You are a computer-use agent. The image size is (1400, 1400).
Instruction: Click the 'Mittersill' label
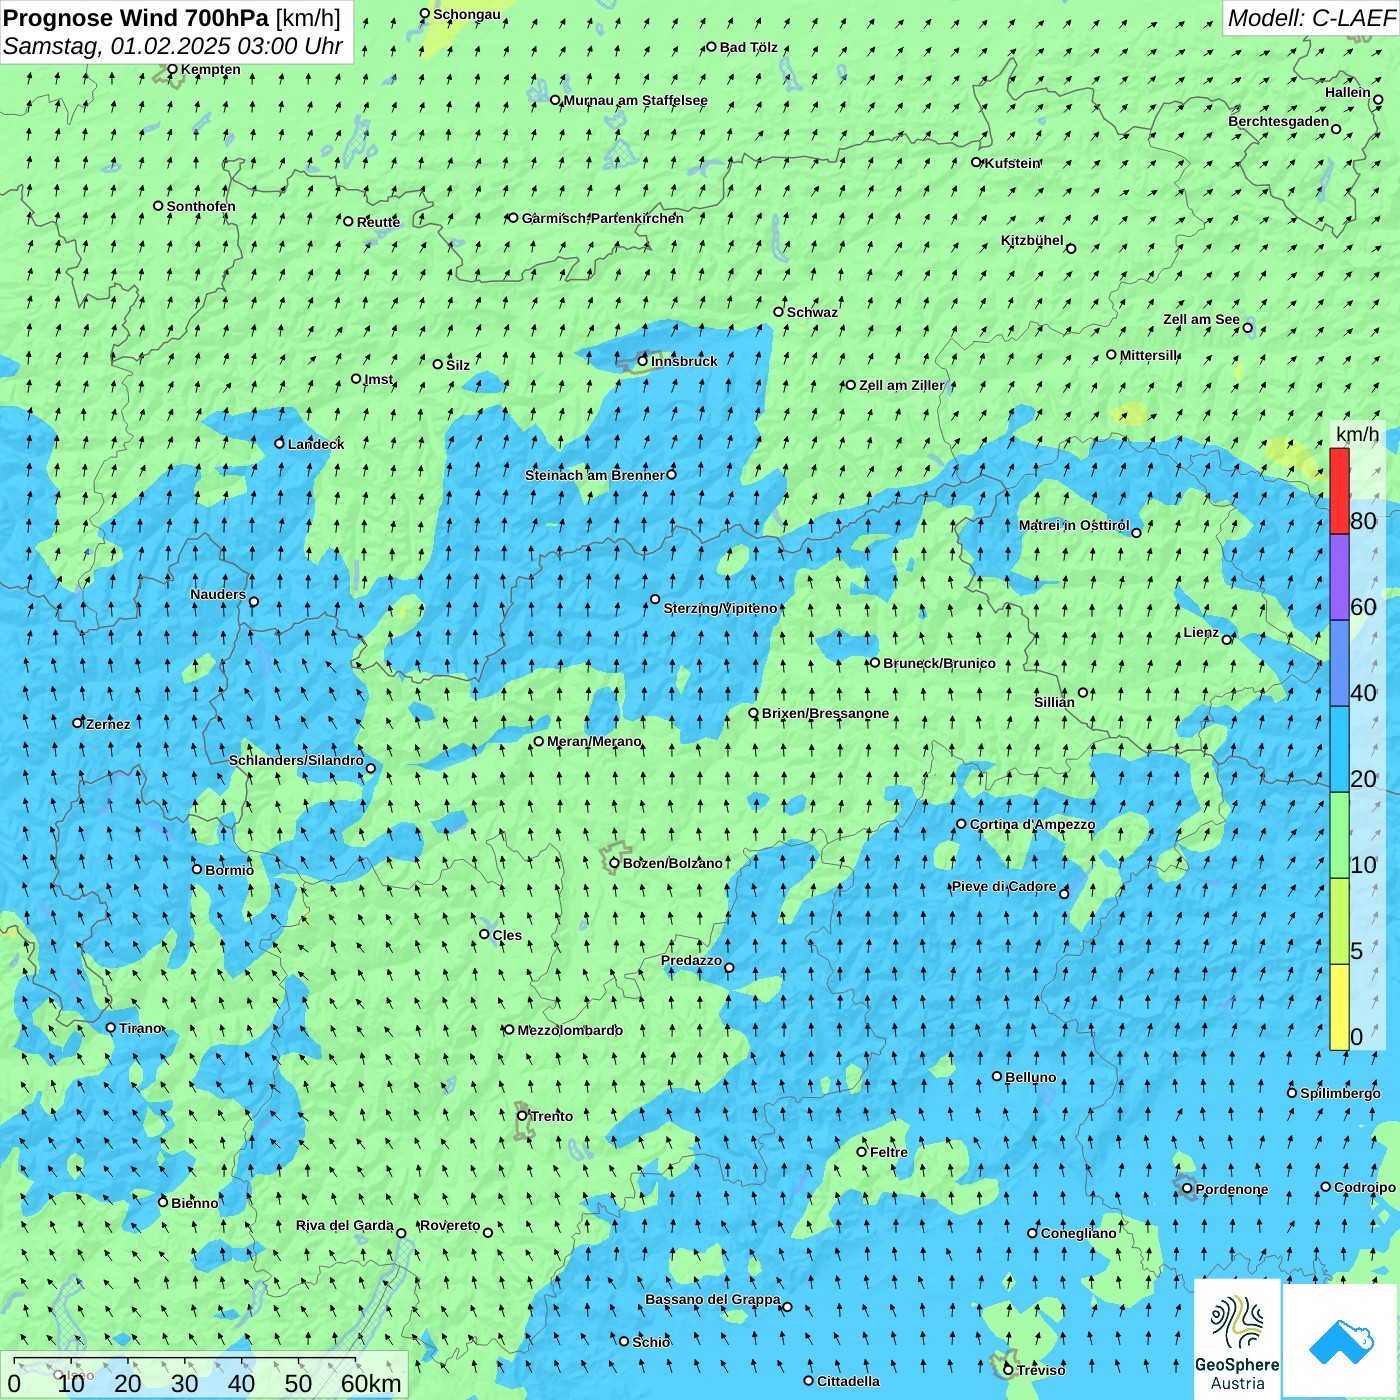click(x=1149, y=355)
